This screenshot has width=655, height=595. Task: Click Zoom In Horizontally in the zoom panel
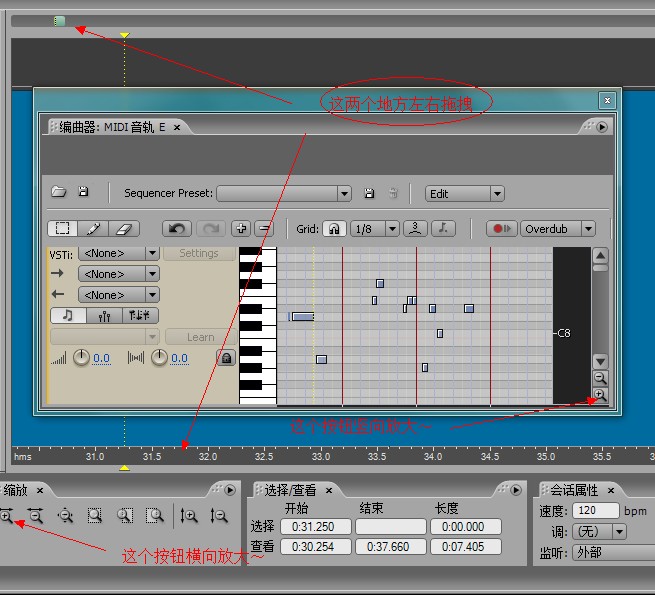6,516
